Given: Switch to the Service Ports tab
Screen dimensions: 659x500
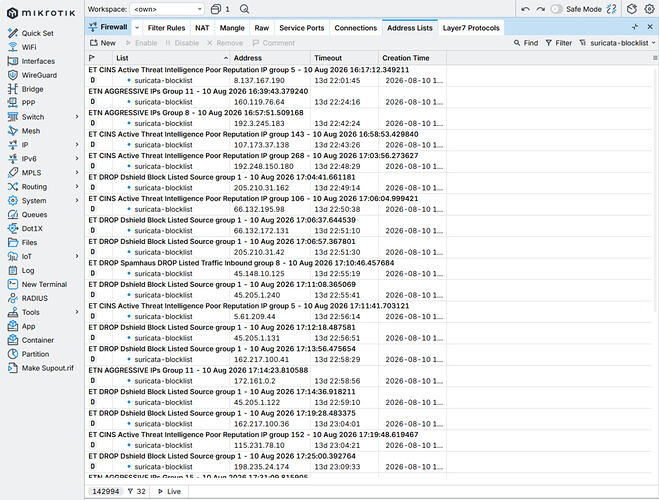Looking at the screenshot, I should (302, 28).
